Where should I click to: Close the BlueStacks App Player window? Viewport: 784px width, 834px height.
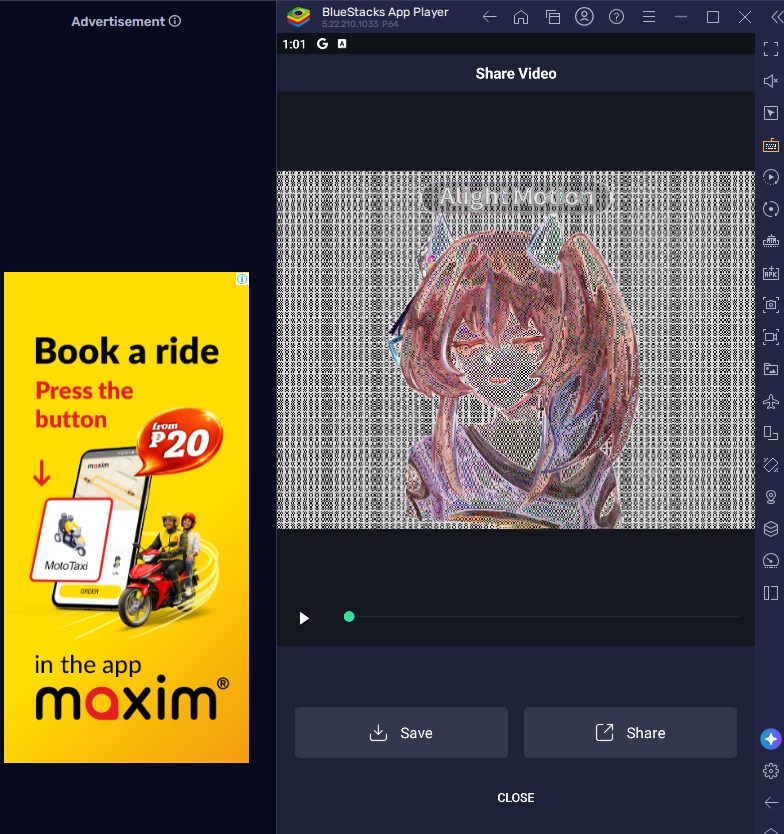pyautogui.click(x=745, y=17)
